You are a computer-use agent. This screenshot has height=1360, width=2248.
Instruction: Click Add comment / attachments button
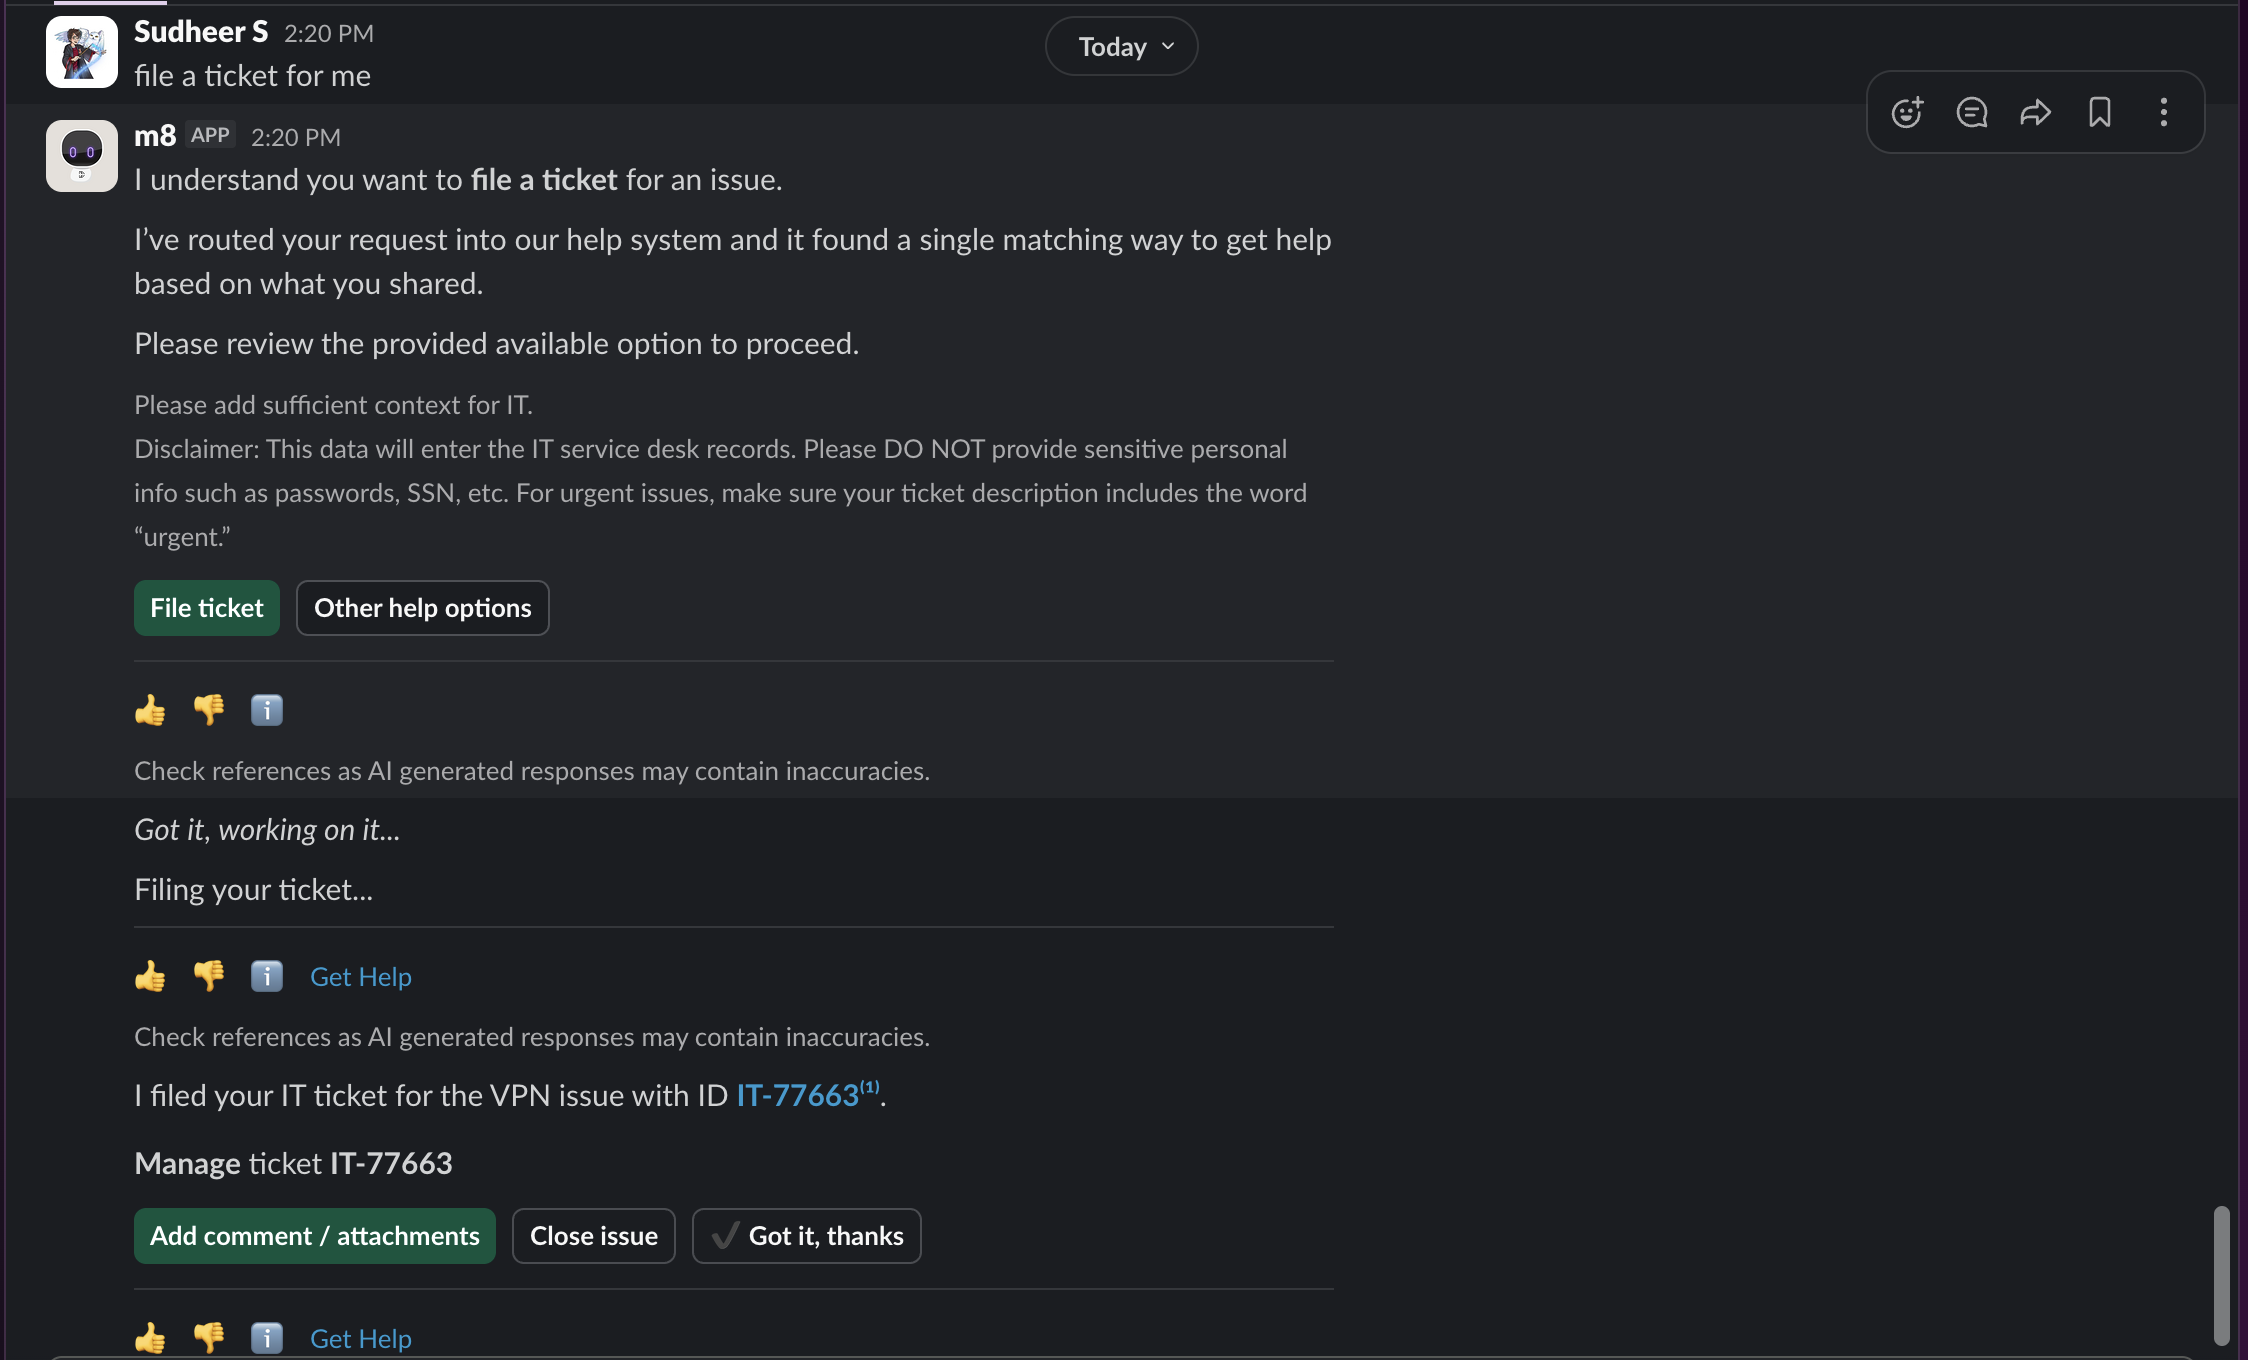point(314,1236)
